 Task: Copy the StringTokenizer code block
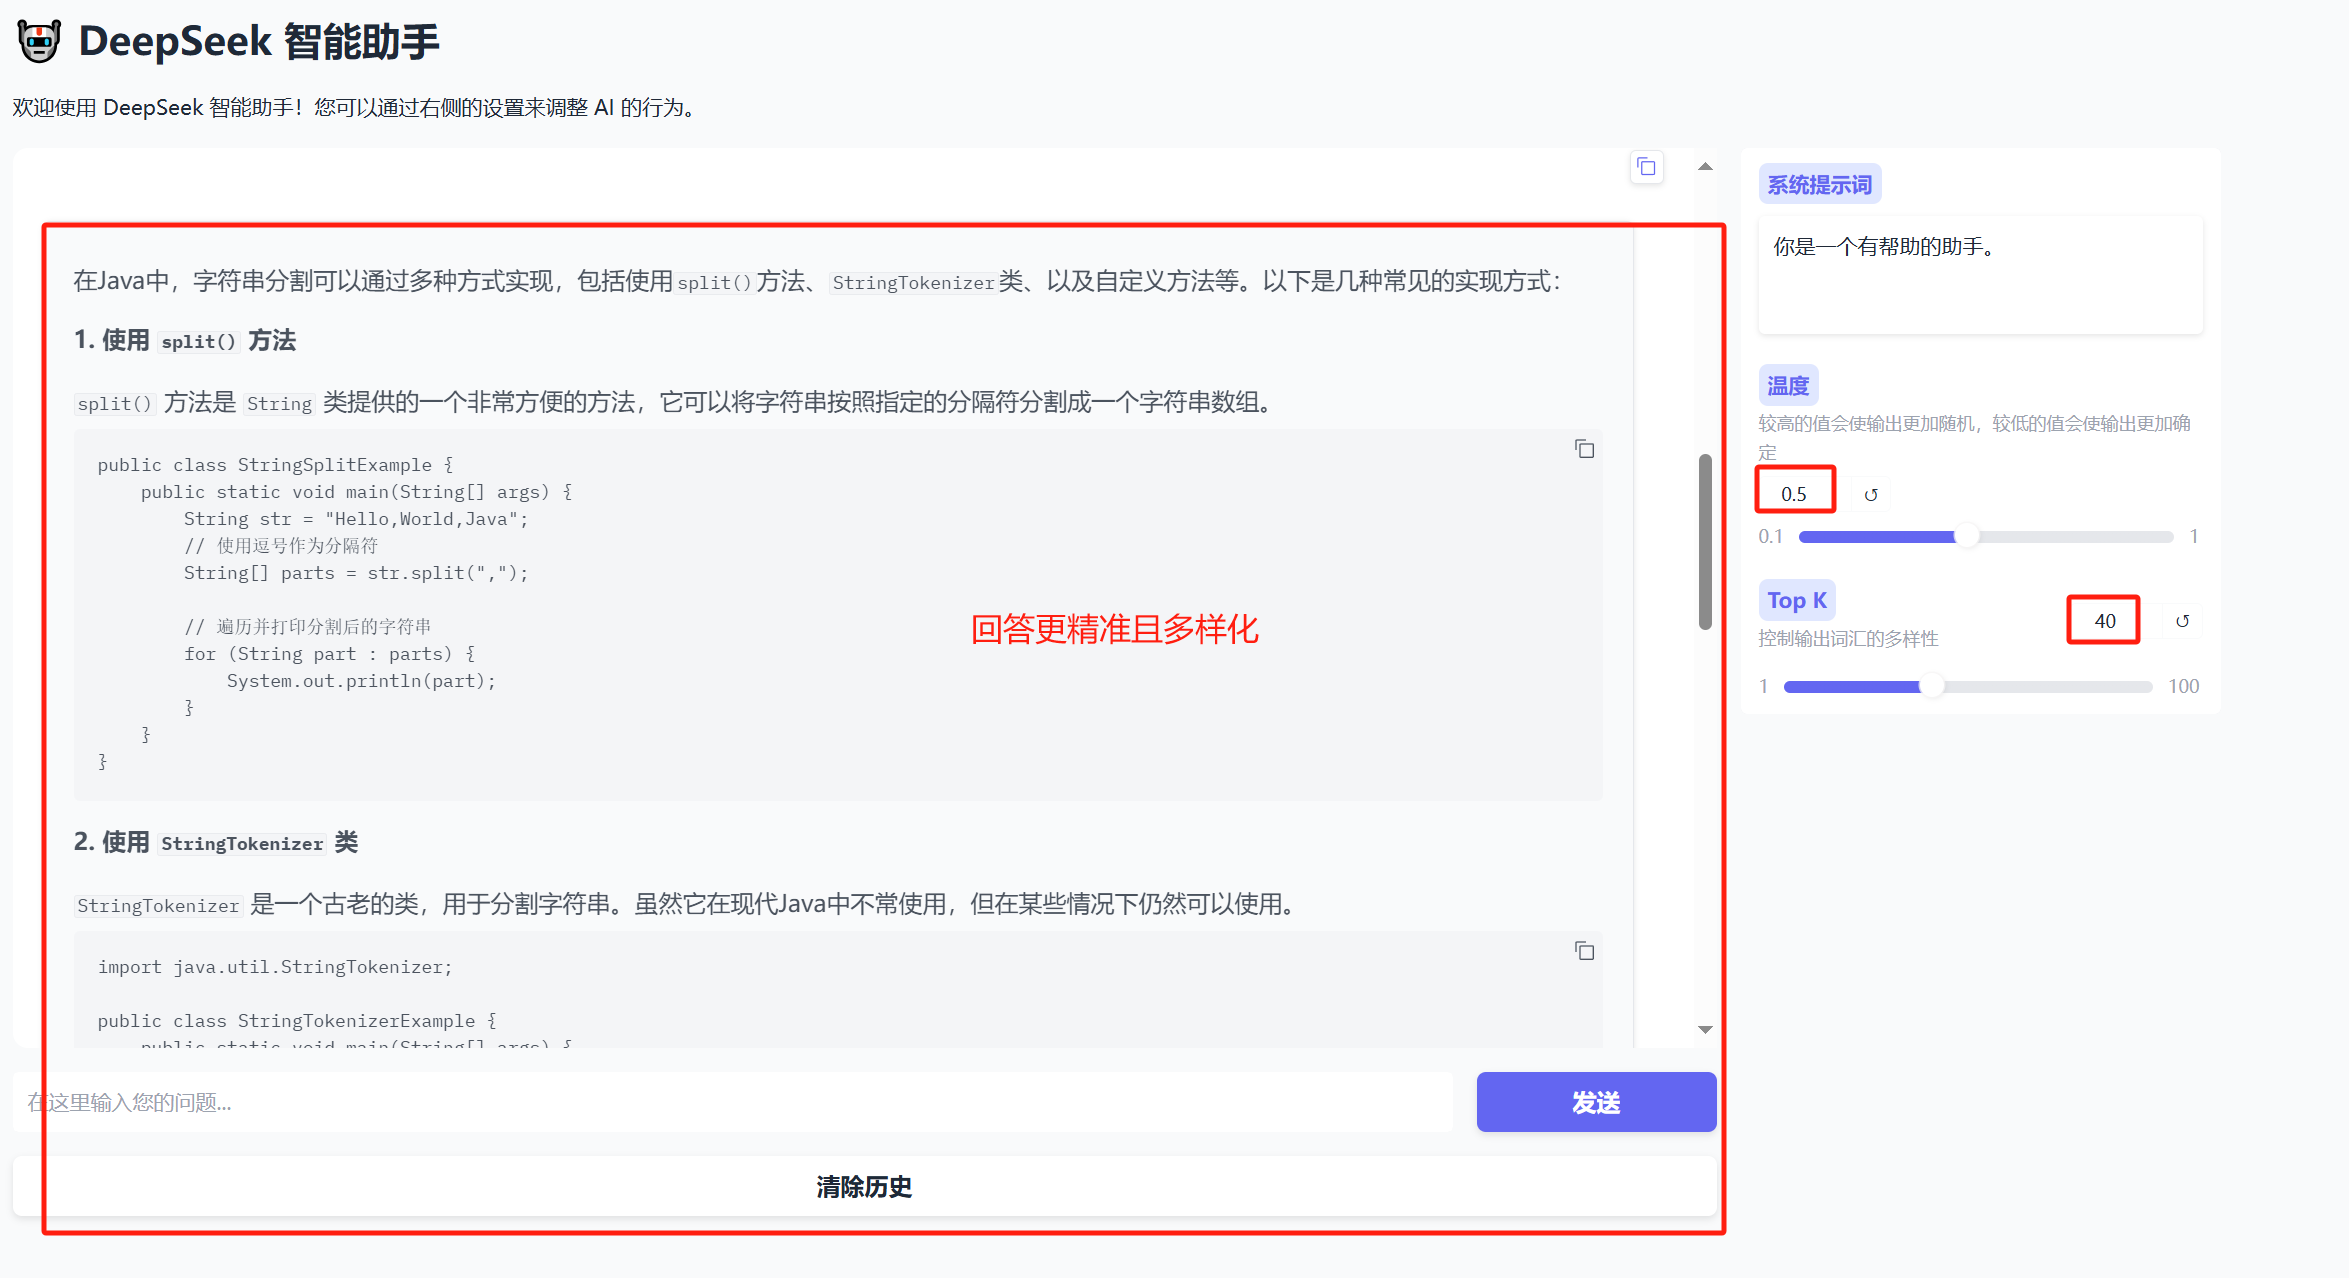click(1584, 951)
